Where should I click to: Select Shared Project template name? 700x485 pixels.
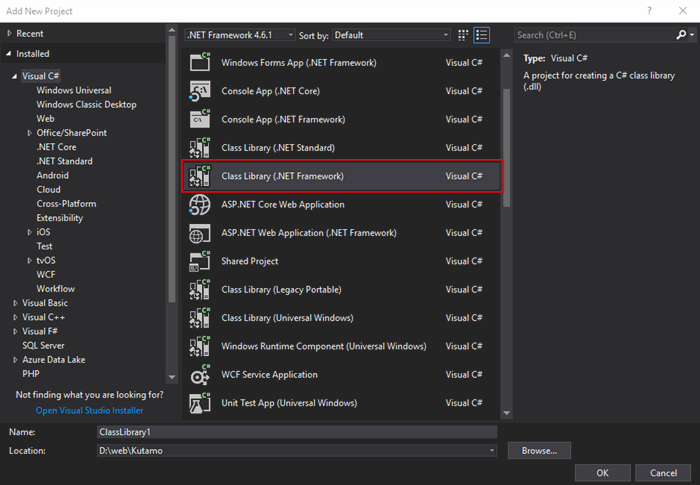point(250,261)
